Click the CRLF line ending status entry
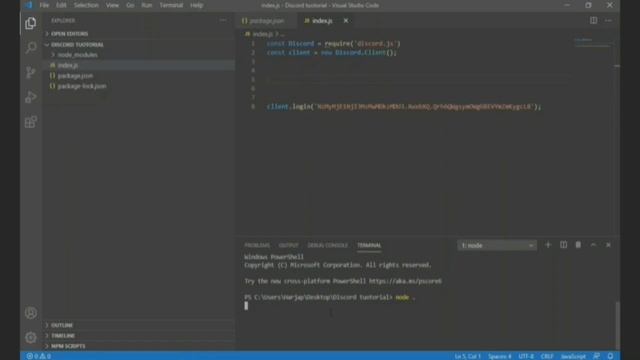 (547, 356)
